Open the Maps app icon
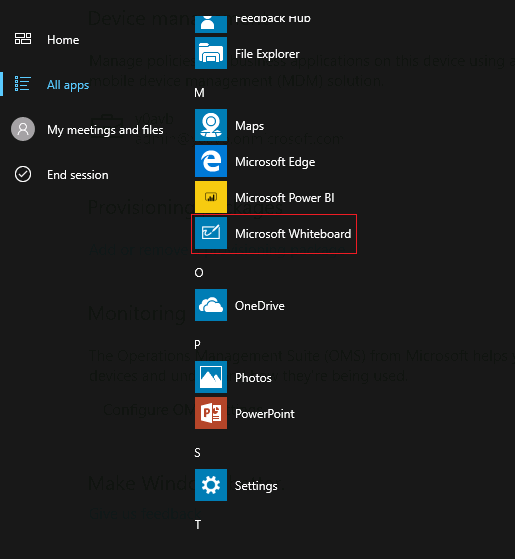515x559 pixels. tap(211, 125)
